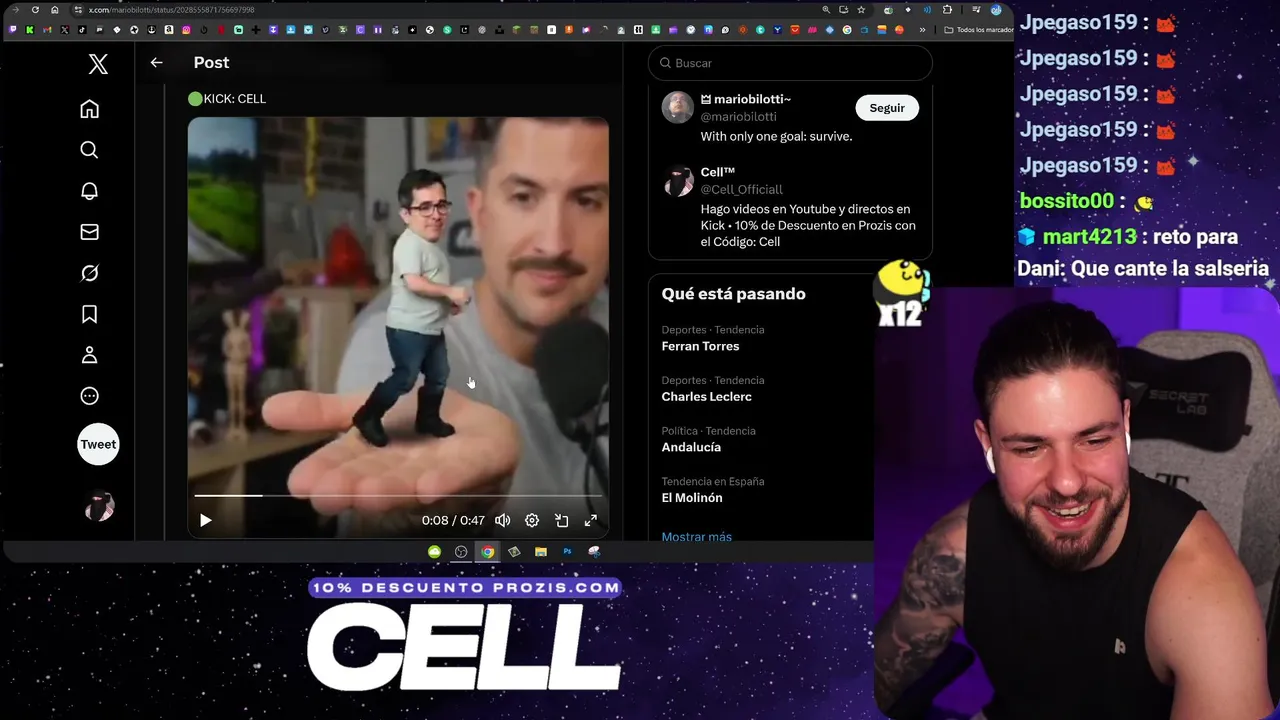Go back using the Post back arrow
1280x720 pixels.
(x=156, y=62)
